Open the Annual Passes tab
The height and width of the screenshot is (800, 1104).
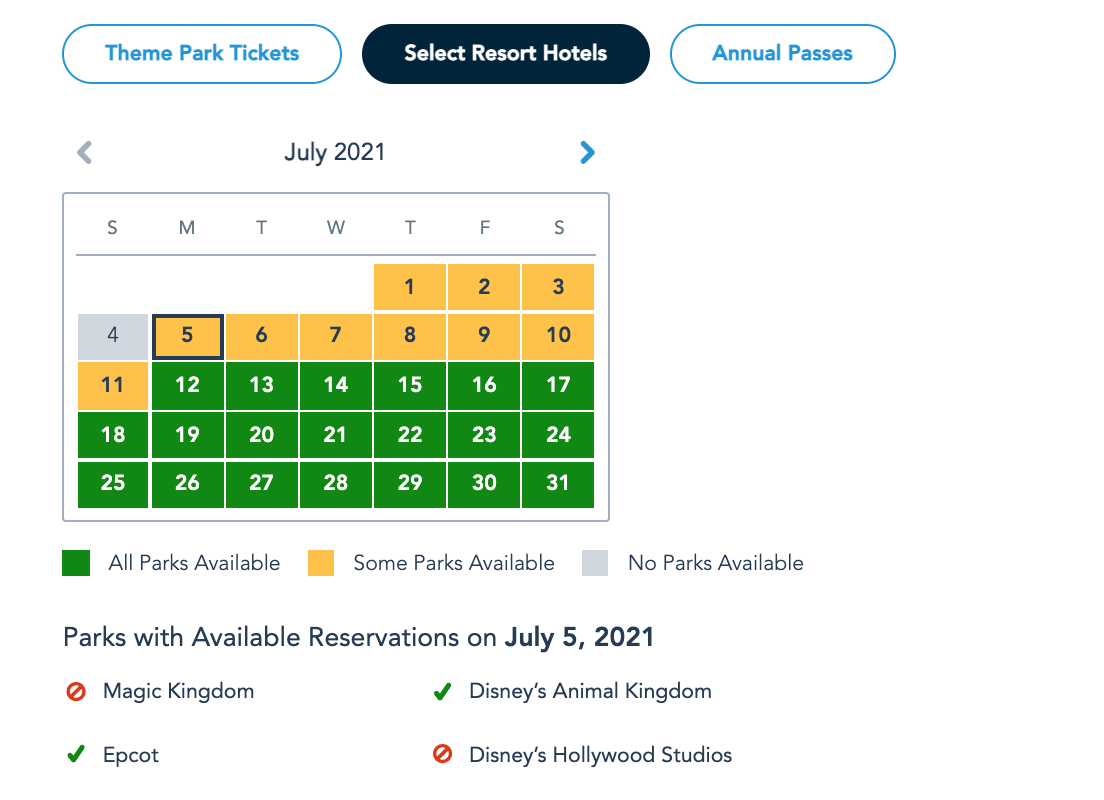[x=782, y=53]
